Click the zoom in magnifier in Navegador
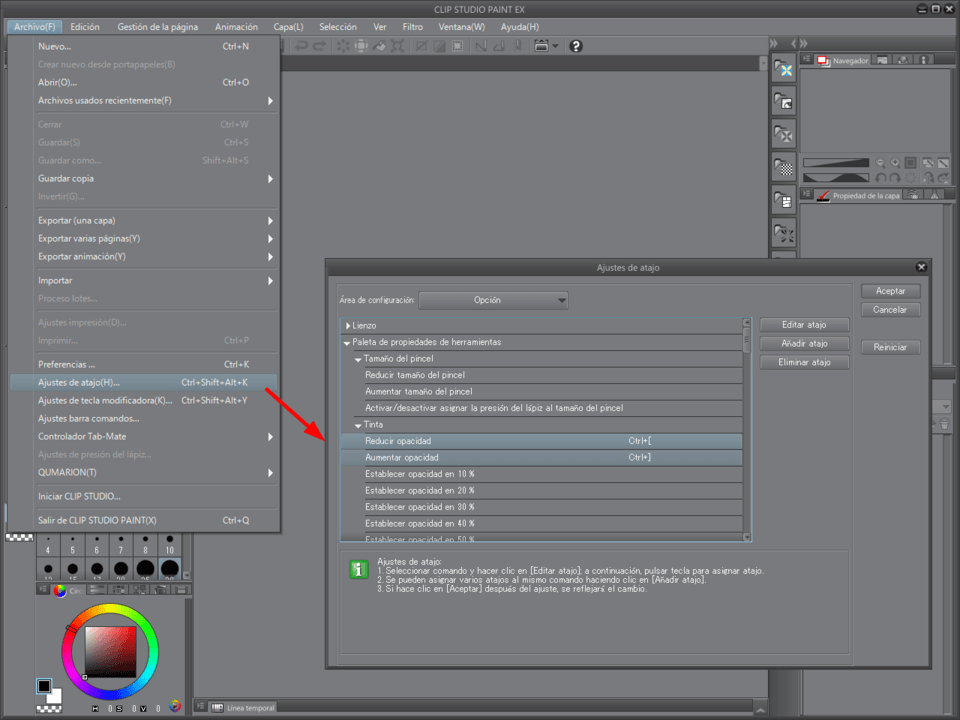This screenshot has height=720, width=960. click(x=895, y=162)
